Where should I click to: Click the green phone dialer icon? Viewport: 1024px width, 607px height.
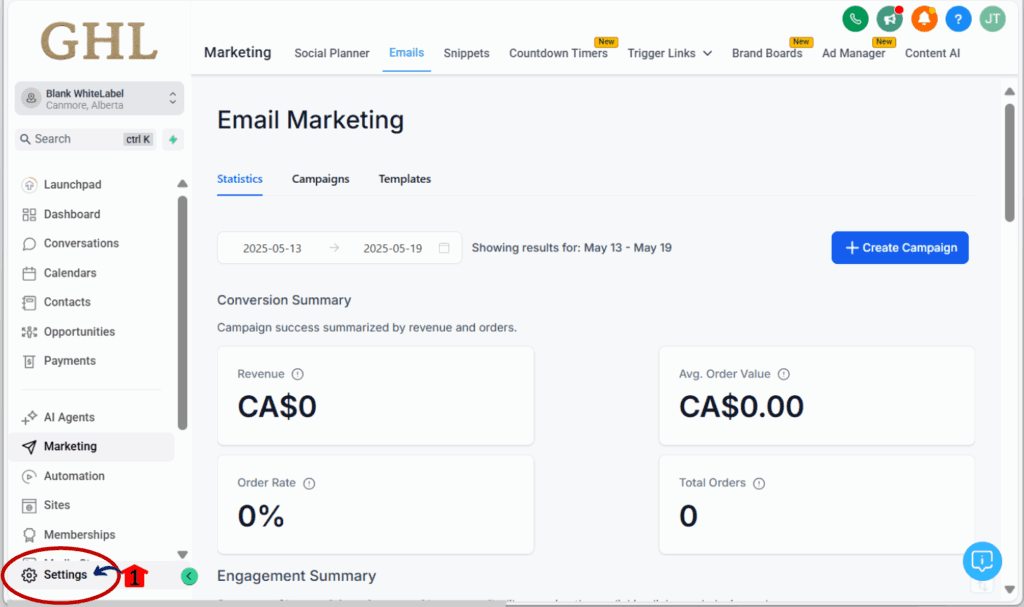(x=855, y=19)
